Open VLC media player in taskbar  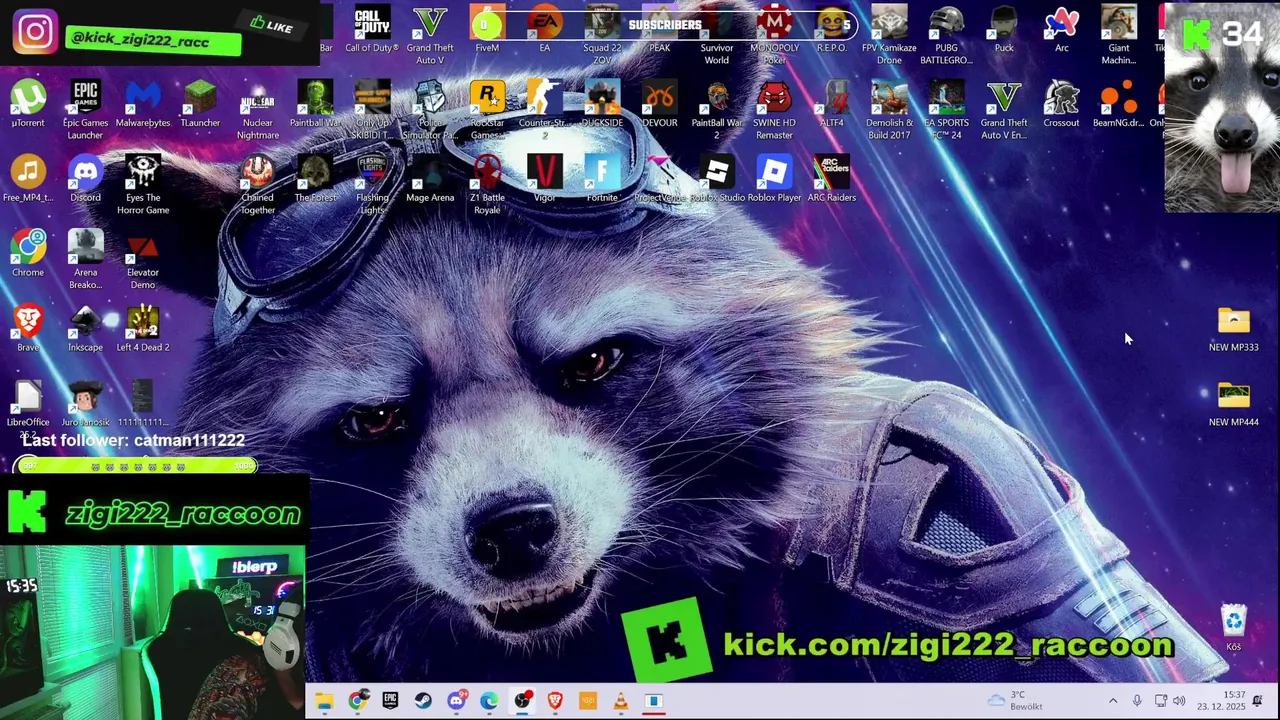point(621,701)
